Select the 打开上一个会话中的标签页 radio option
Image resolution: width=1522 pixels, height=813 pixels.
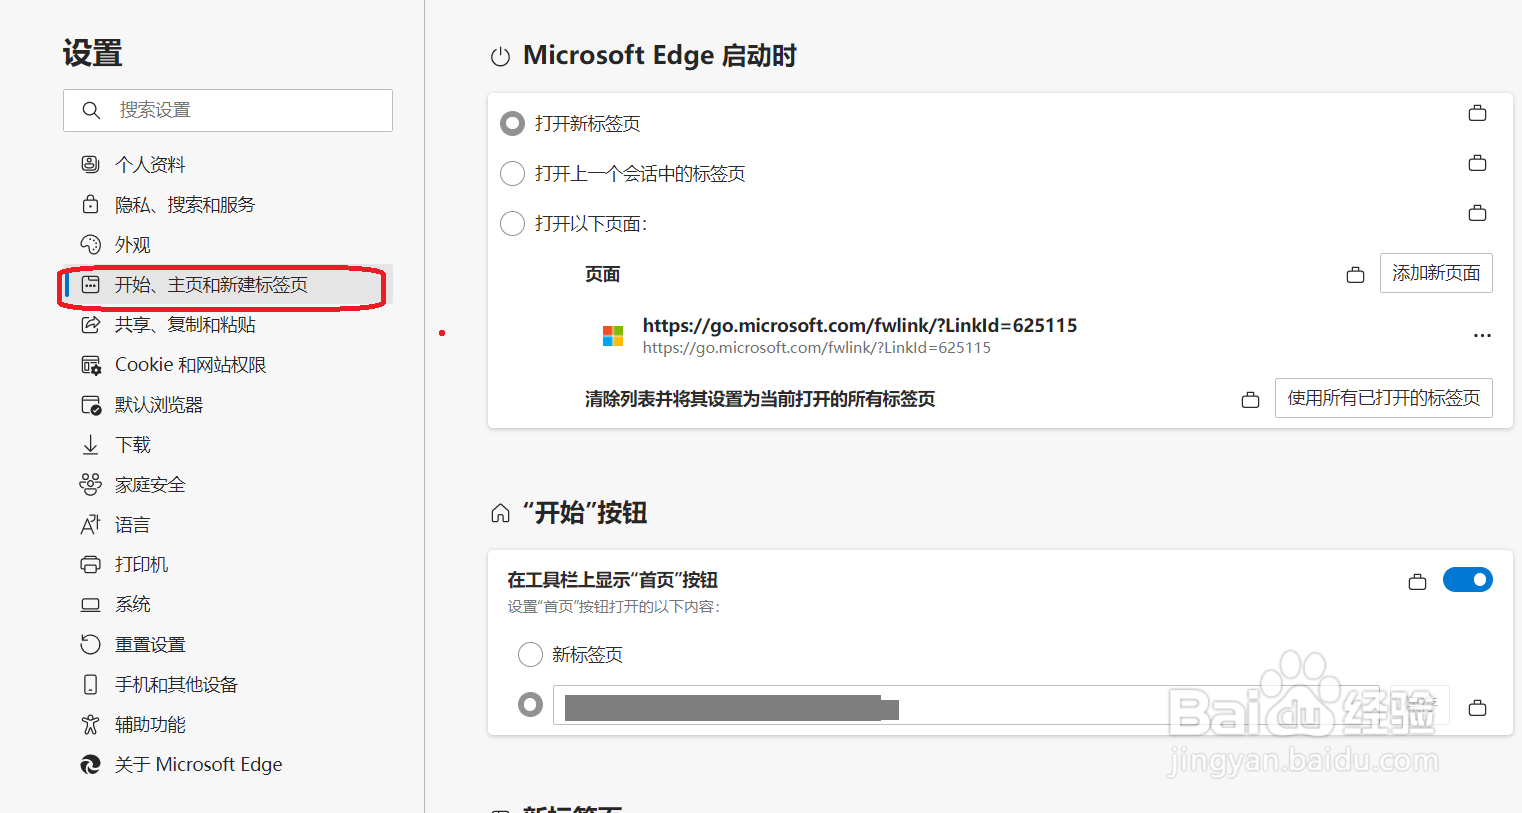[512, 173]
